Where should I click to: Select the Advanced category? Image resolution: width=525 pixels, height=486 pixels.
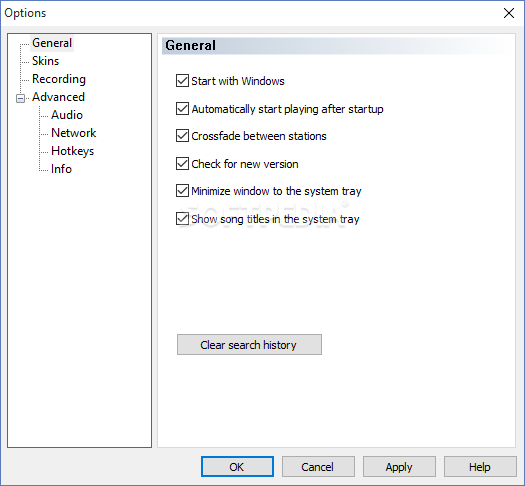tap(58, 97)
